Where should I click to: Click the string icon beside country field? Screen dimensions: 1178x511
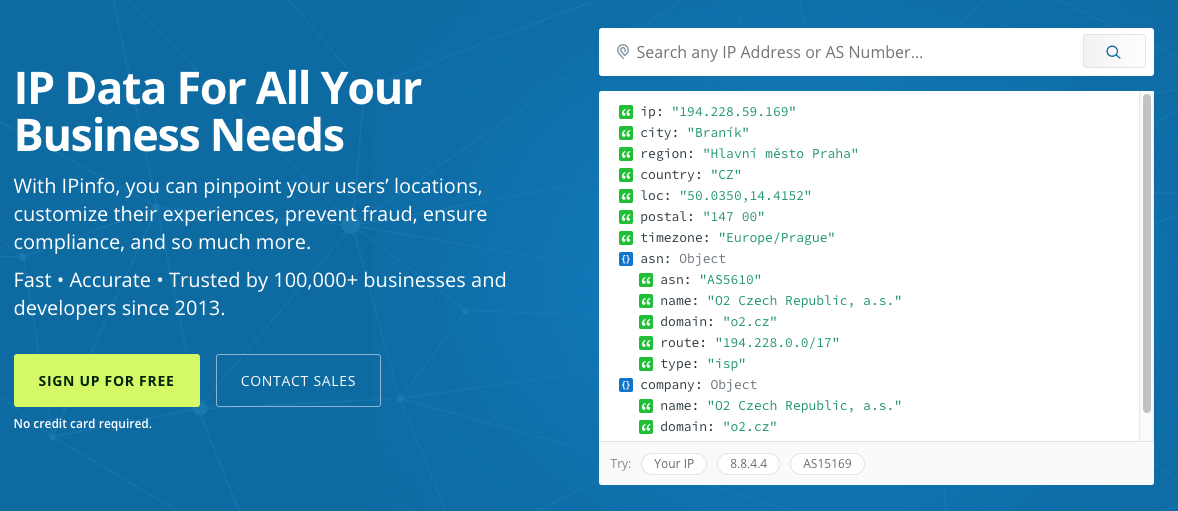626,175
